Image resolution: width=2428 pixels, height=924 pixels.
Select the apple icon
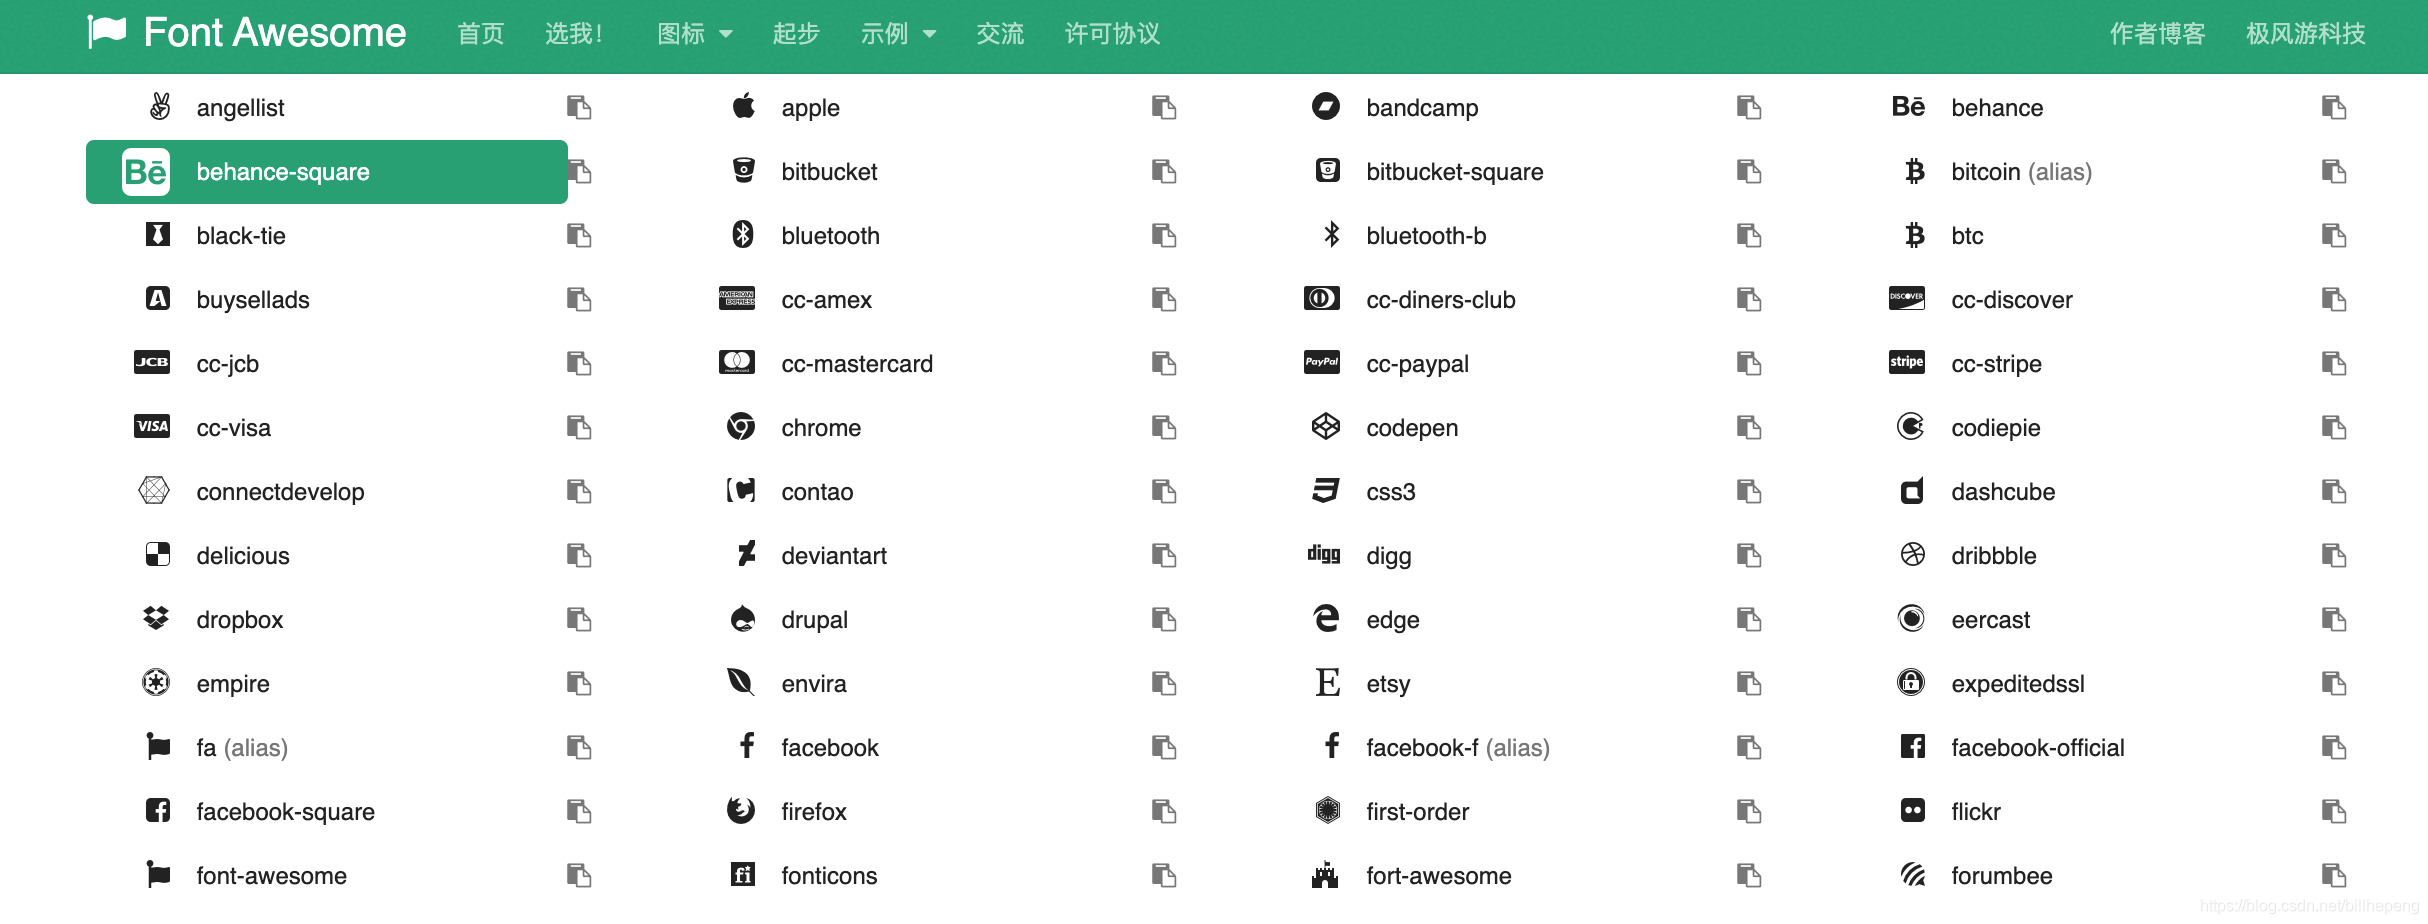click(742, 107)
